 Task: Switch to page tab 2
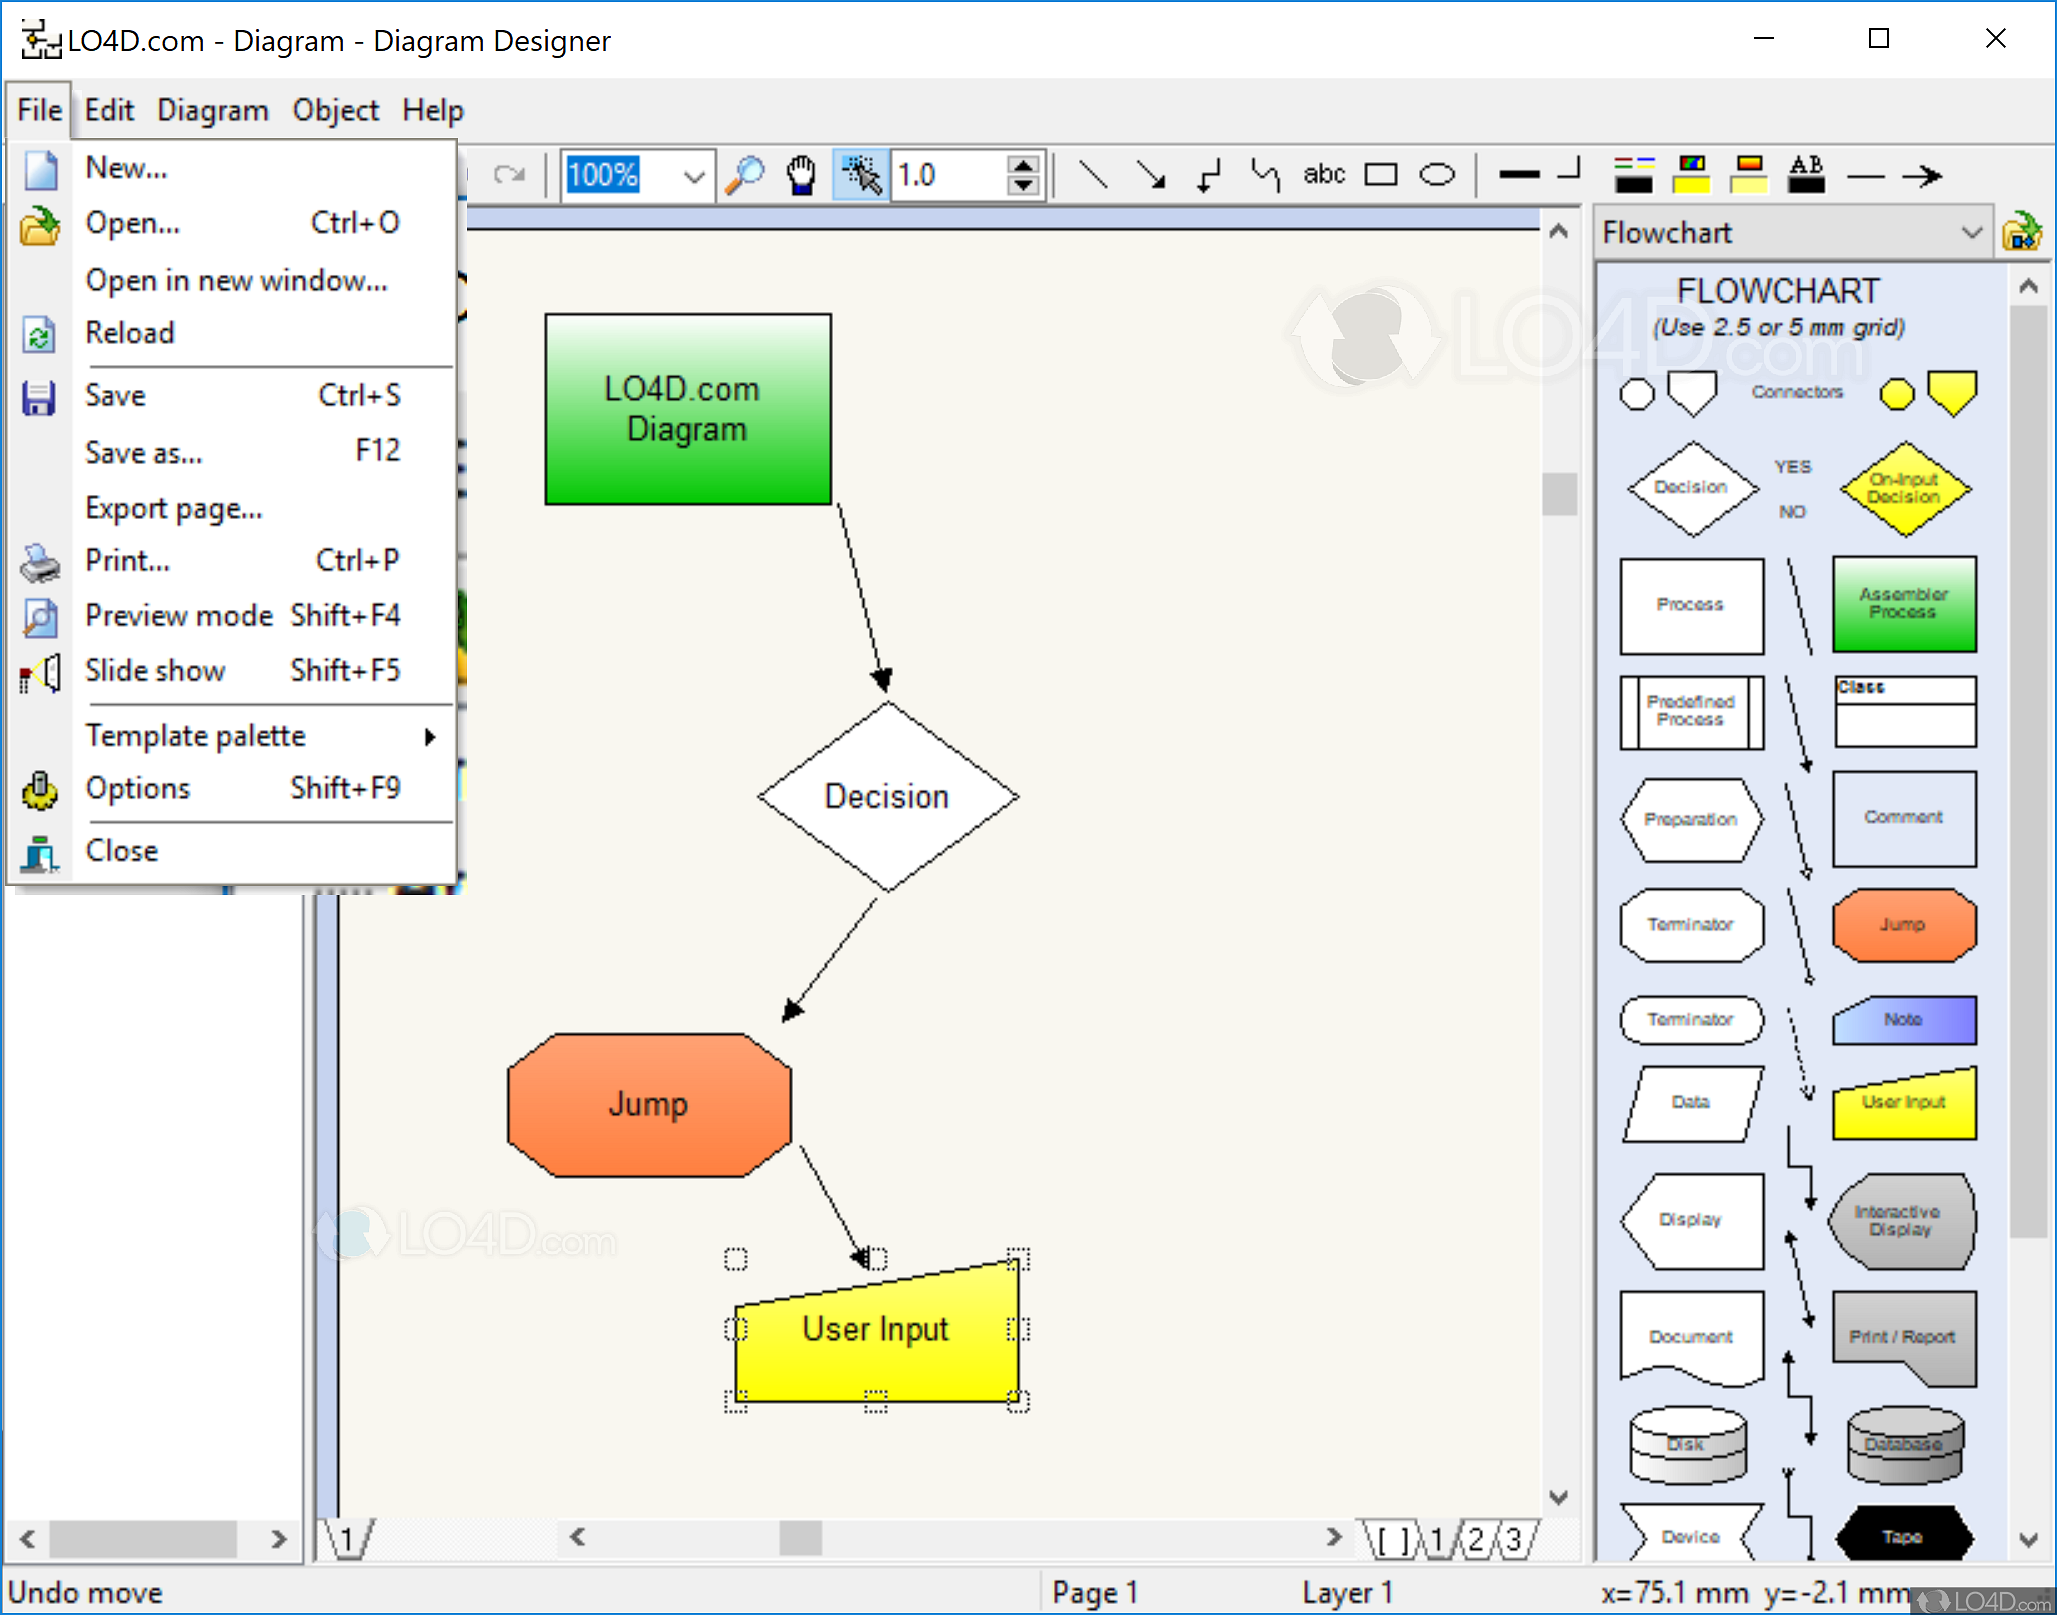[1476, 1539]
